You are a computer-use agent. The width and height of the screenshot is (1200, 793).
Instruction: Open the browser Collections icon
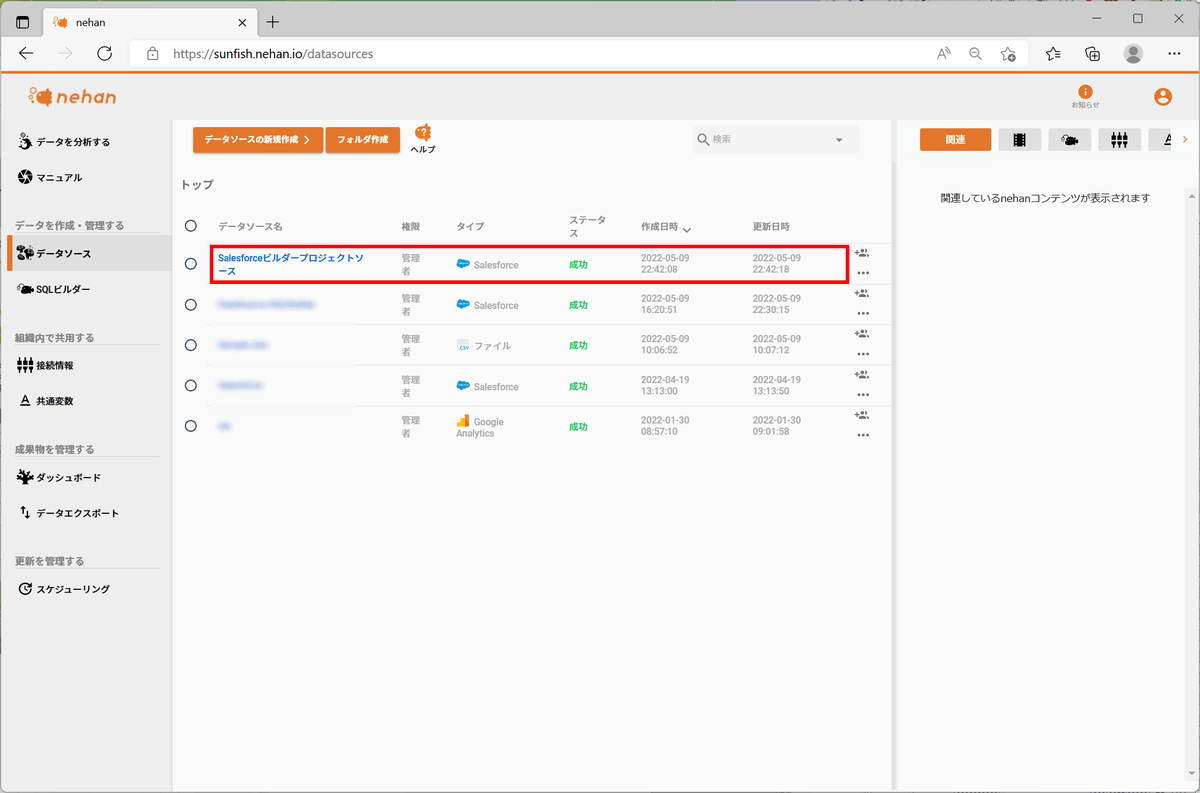[x=1093, y=54]
